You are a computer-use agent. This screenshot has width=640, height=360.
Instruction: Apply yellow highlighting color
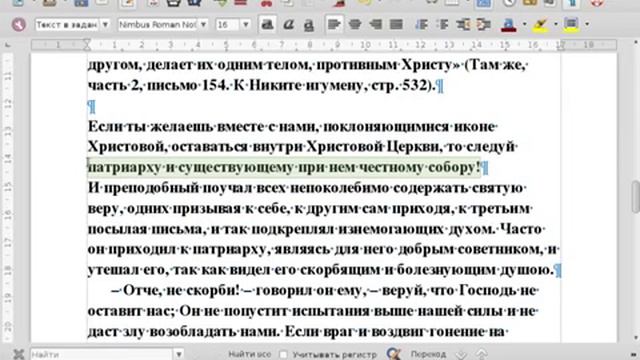point(540,24)
